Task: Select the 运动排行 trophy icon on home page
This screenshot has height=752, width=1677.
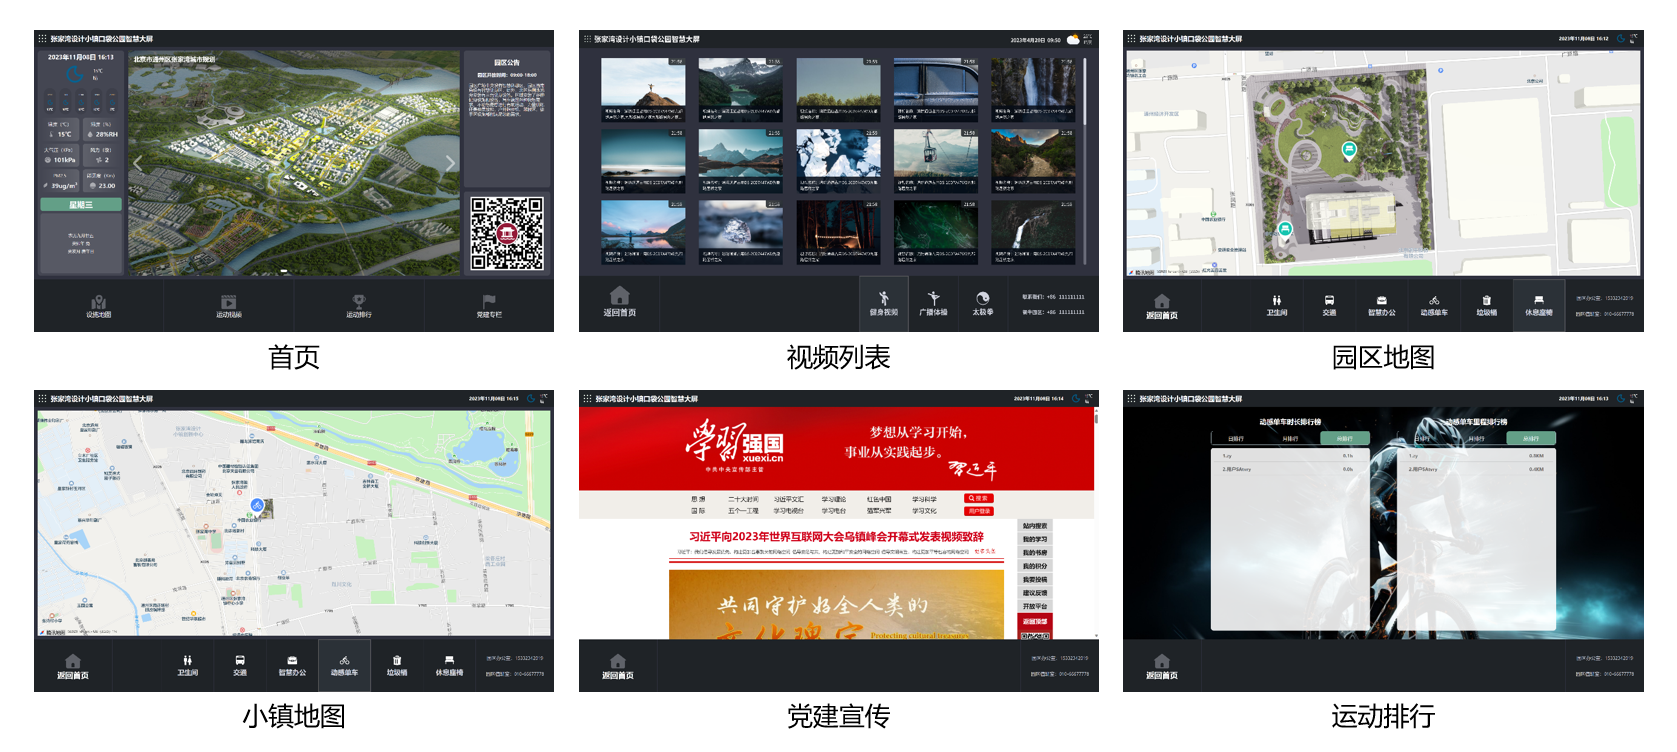Action: (x=358, y=306)
